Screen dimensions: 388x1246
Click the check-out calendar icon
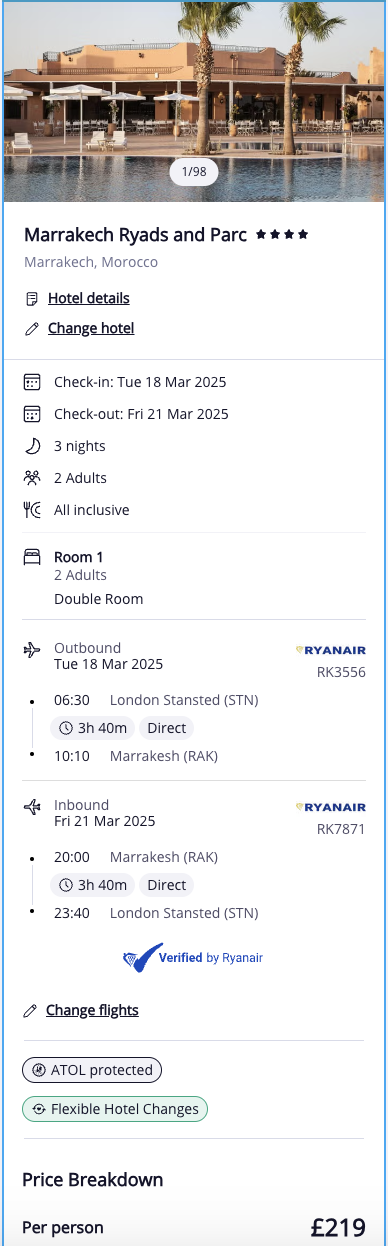(32, 414)
